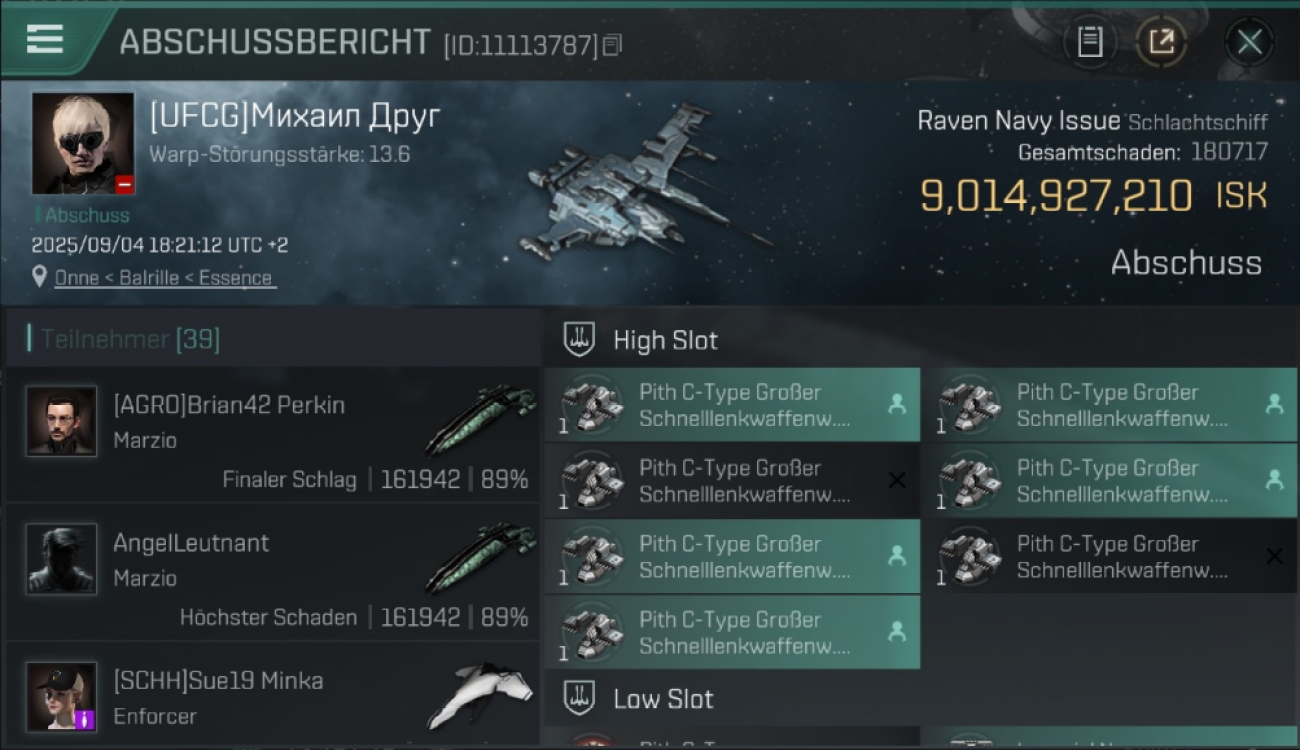Share the kill report via export icon
The image size is (1300, 750).
pos(1161,42)
